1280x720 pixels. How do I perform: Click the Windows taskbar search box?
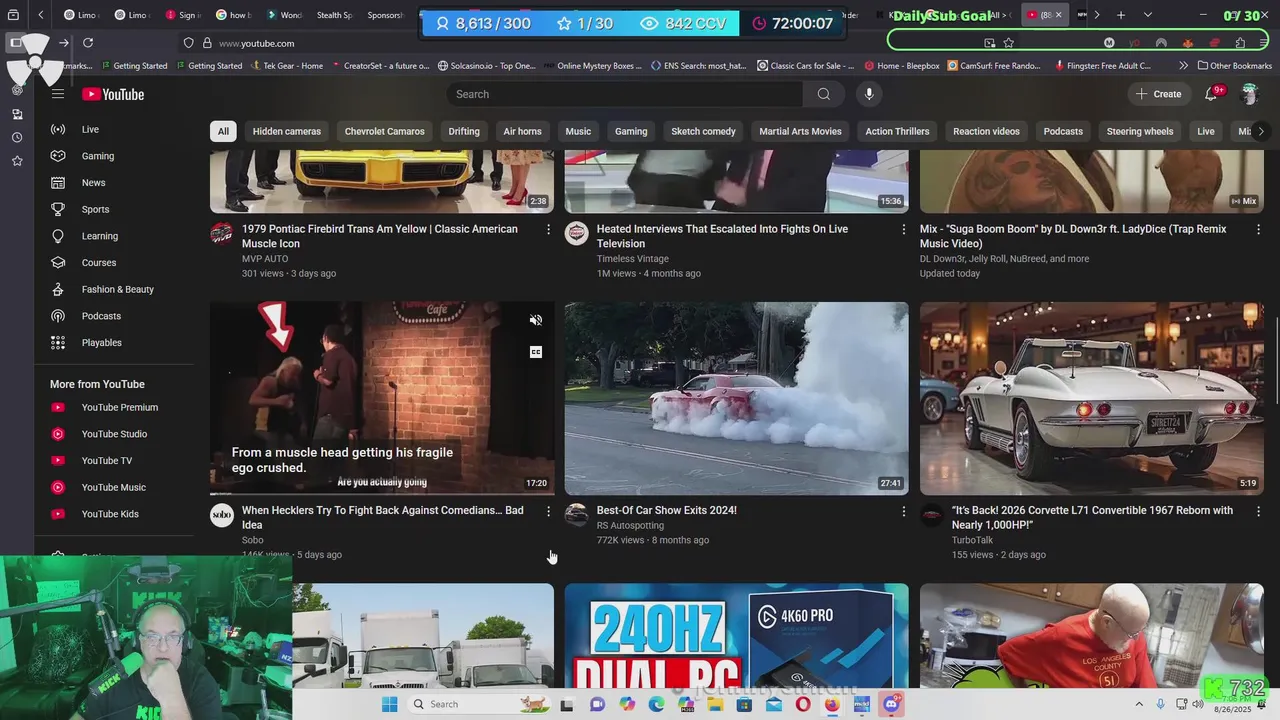pos(480,704)
